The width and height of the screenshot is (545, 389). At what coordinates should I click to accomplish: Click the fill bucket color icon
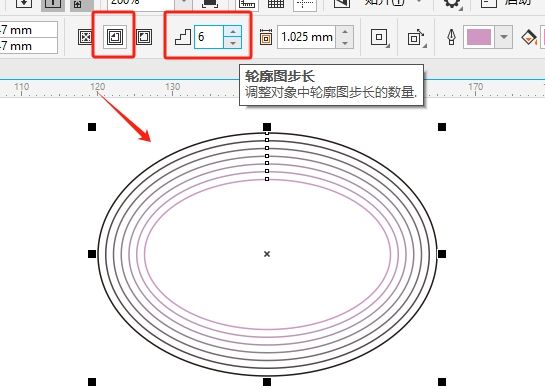pyautogui.click(x=529, y=37)
